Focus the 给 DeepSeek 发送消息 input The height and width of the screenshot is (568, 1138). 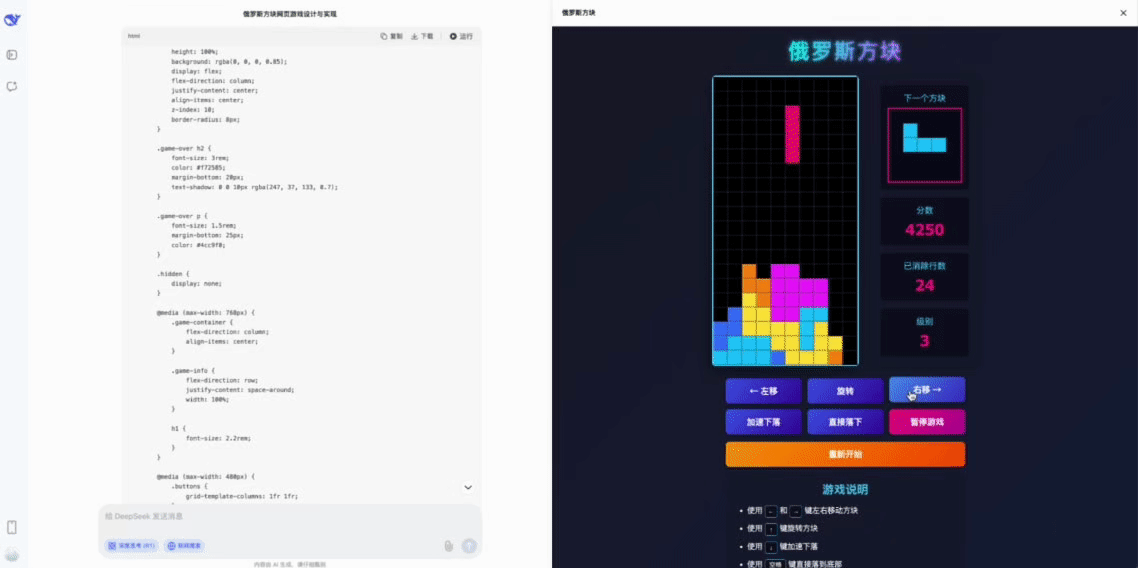click(x=290, y=516)
